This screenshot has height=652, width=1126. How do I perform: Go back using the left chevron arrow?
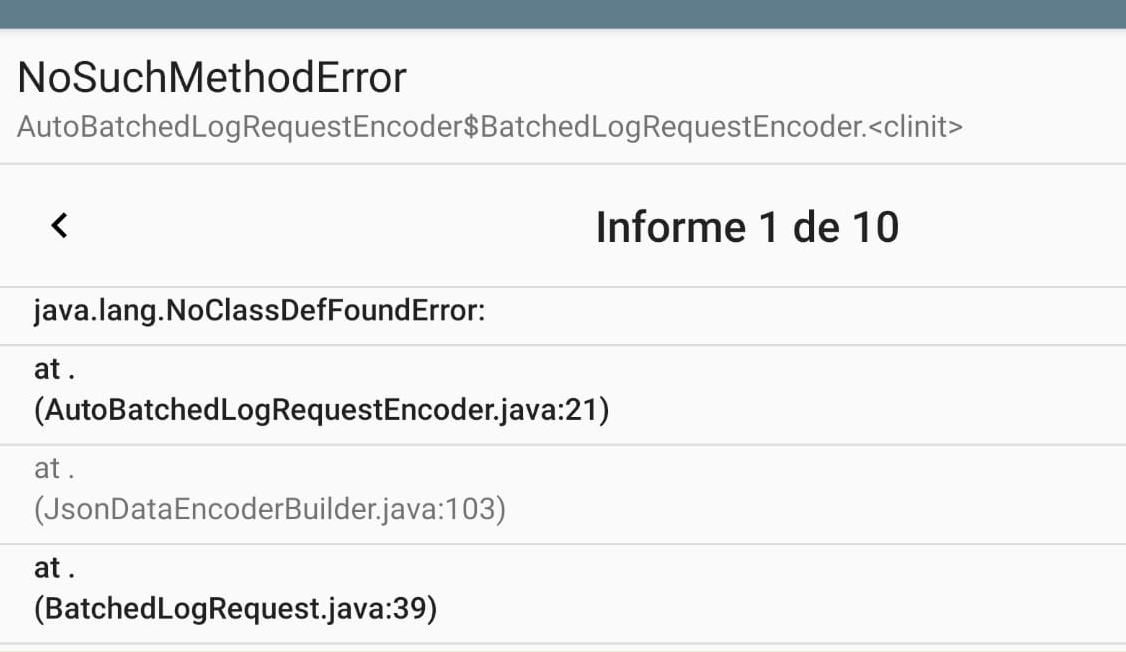click(x=59, y=226)
